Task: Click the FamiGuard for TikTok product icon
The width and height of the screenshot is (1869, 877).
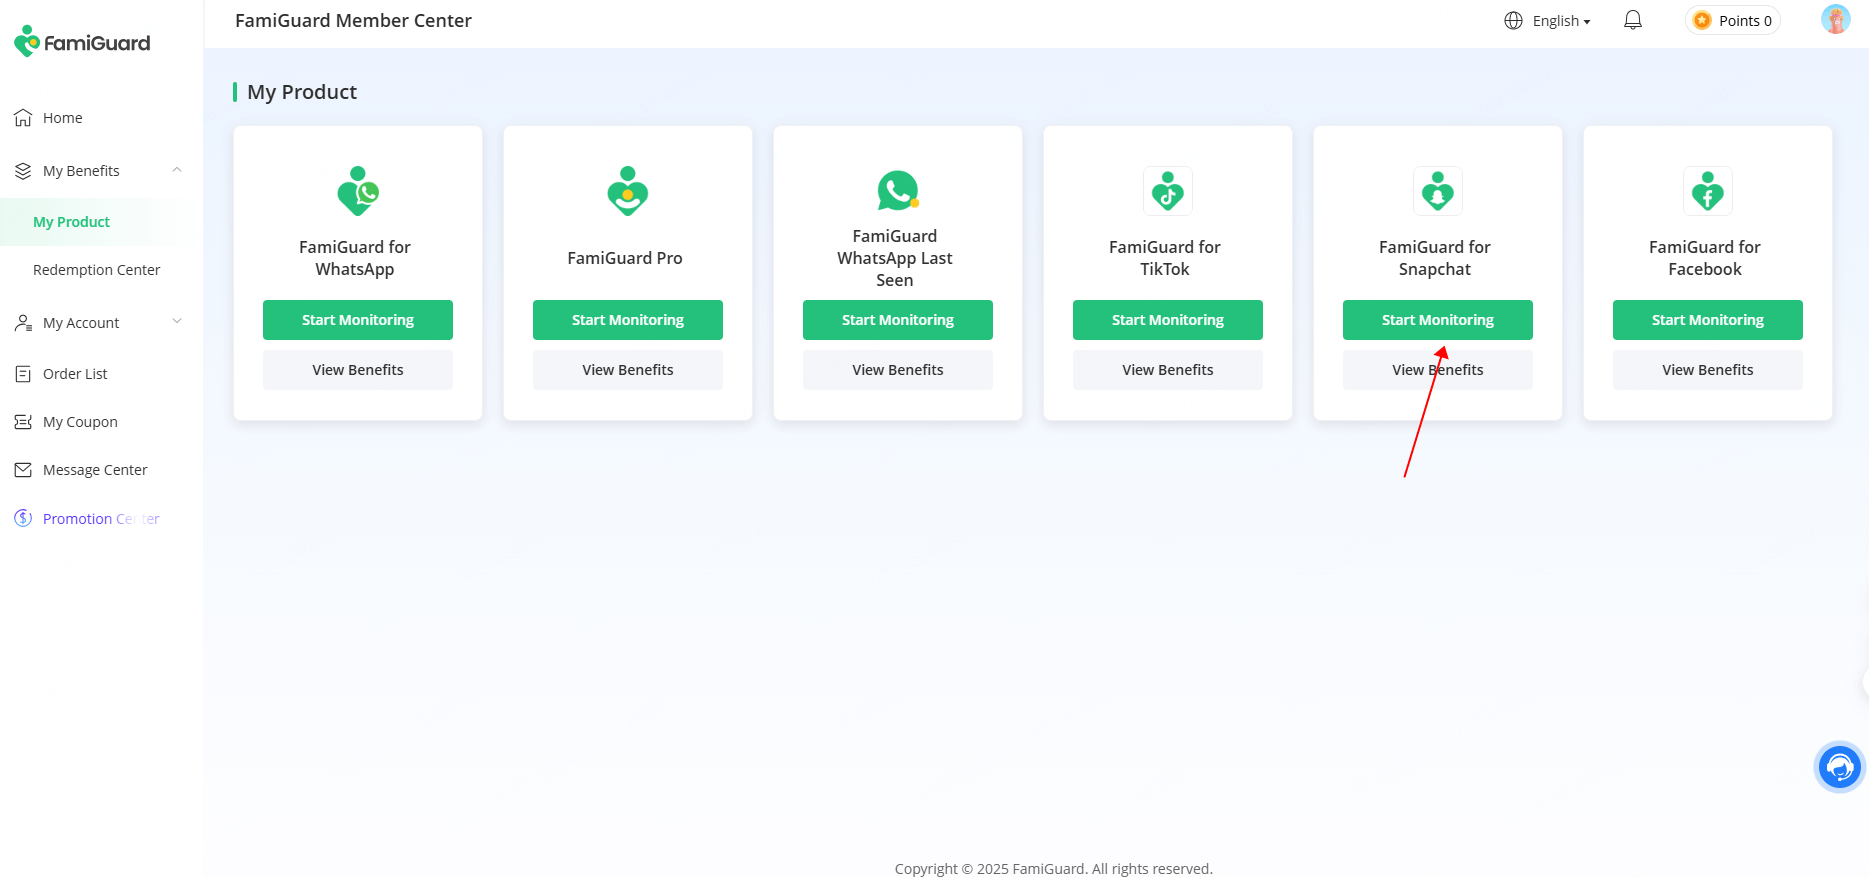Action: [1168, 191]
